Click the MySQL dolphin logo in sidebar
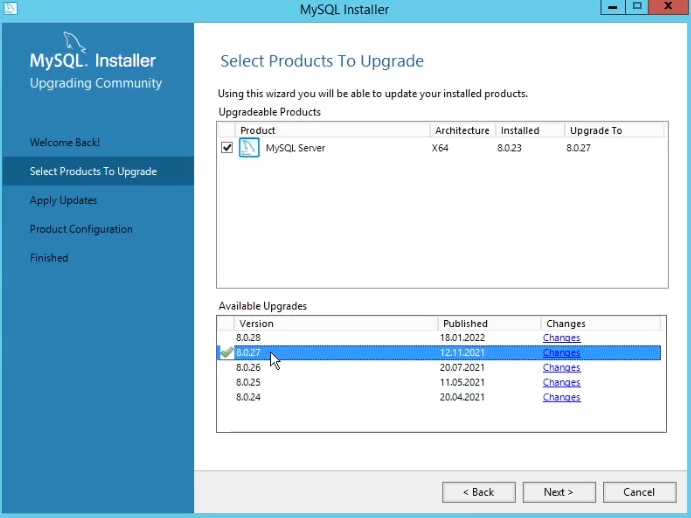Screen dimensions: 691x518 coord(74,42)
